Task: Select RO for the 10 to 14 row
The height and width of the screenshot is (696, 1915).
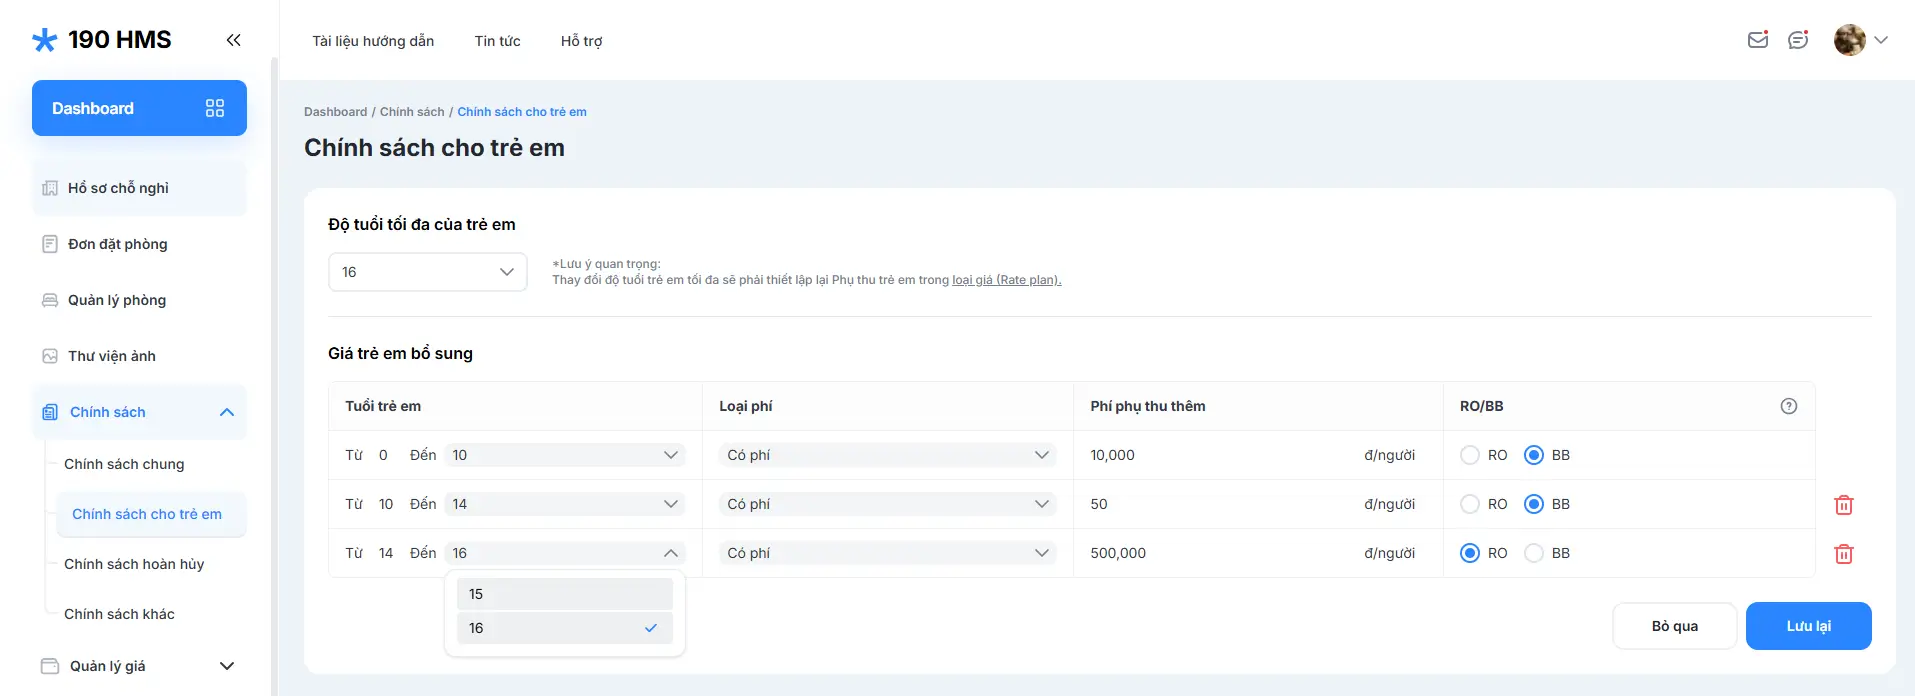Action: (1470, 504)
